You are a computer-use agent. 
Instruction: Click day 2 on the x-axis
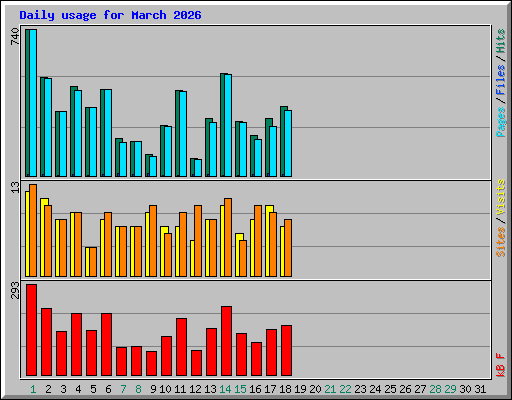point(48,389)
